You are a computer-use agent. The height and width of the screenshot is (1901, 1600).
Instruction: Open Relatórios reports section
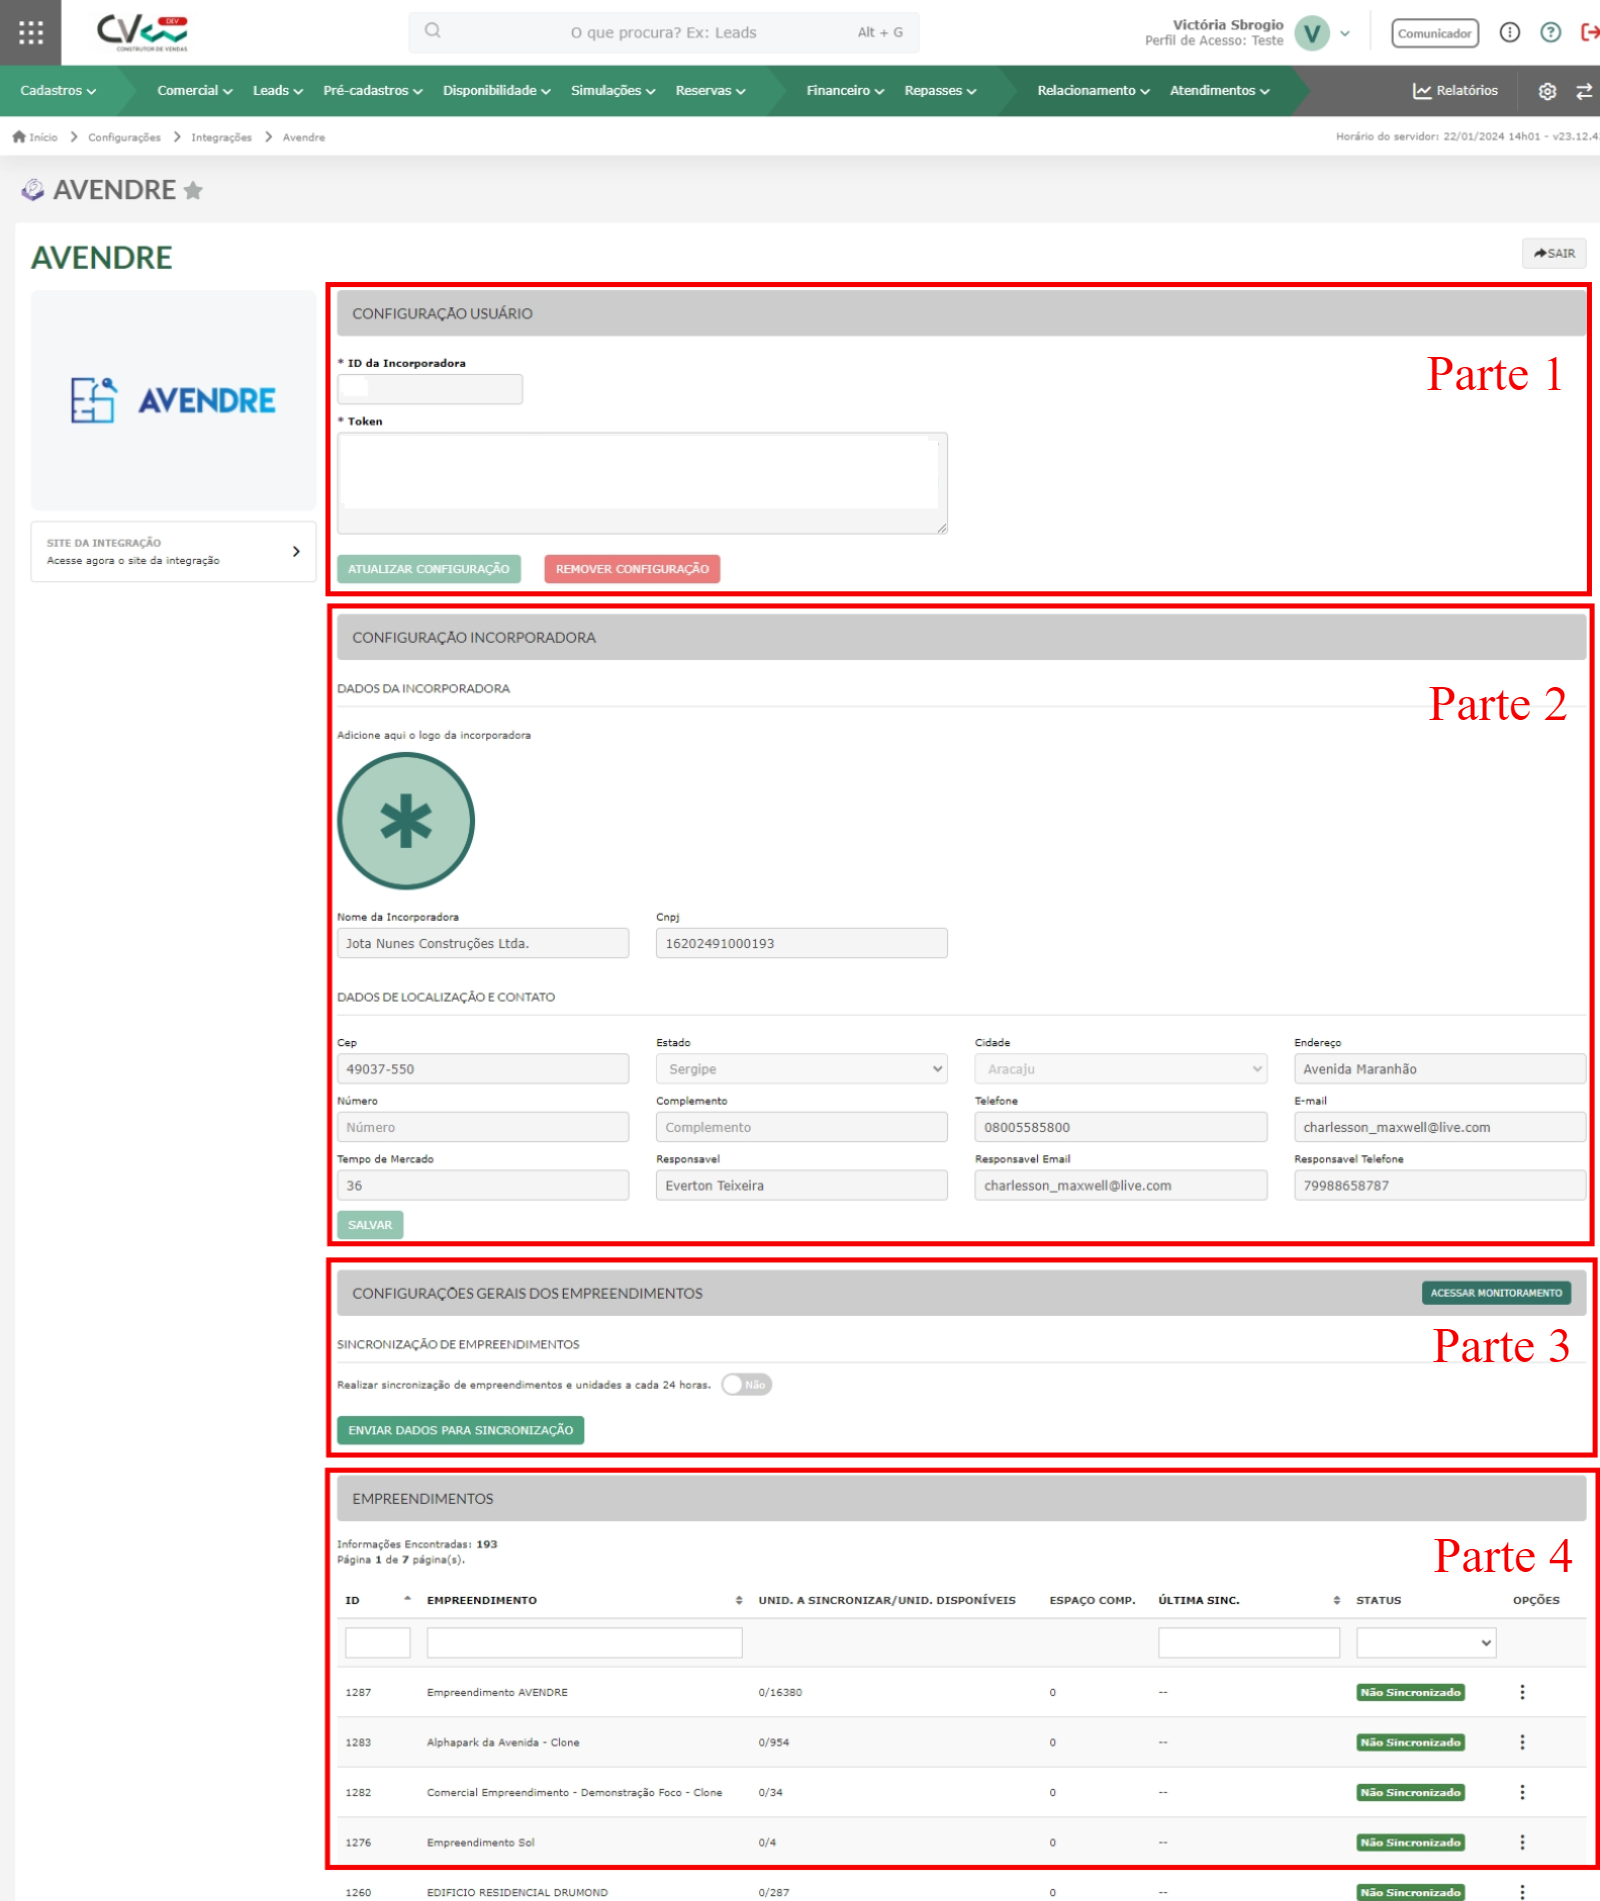pyautogui.click(x=1455, y=91)
